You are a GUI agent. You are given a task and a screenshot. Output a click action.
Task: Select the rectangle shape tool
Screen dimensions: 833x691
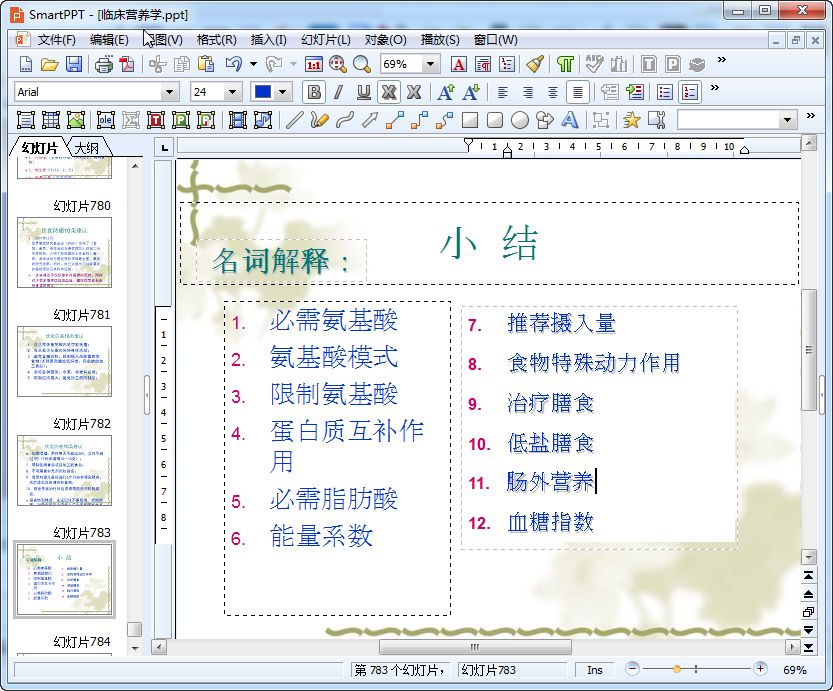pos(470,120)
